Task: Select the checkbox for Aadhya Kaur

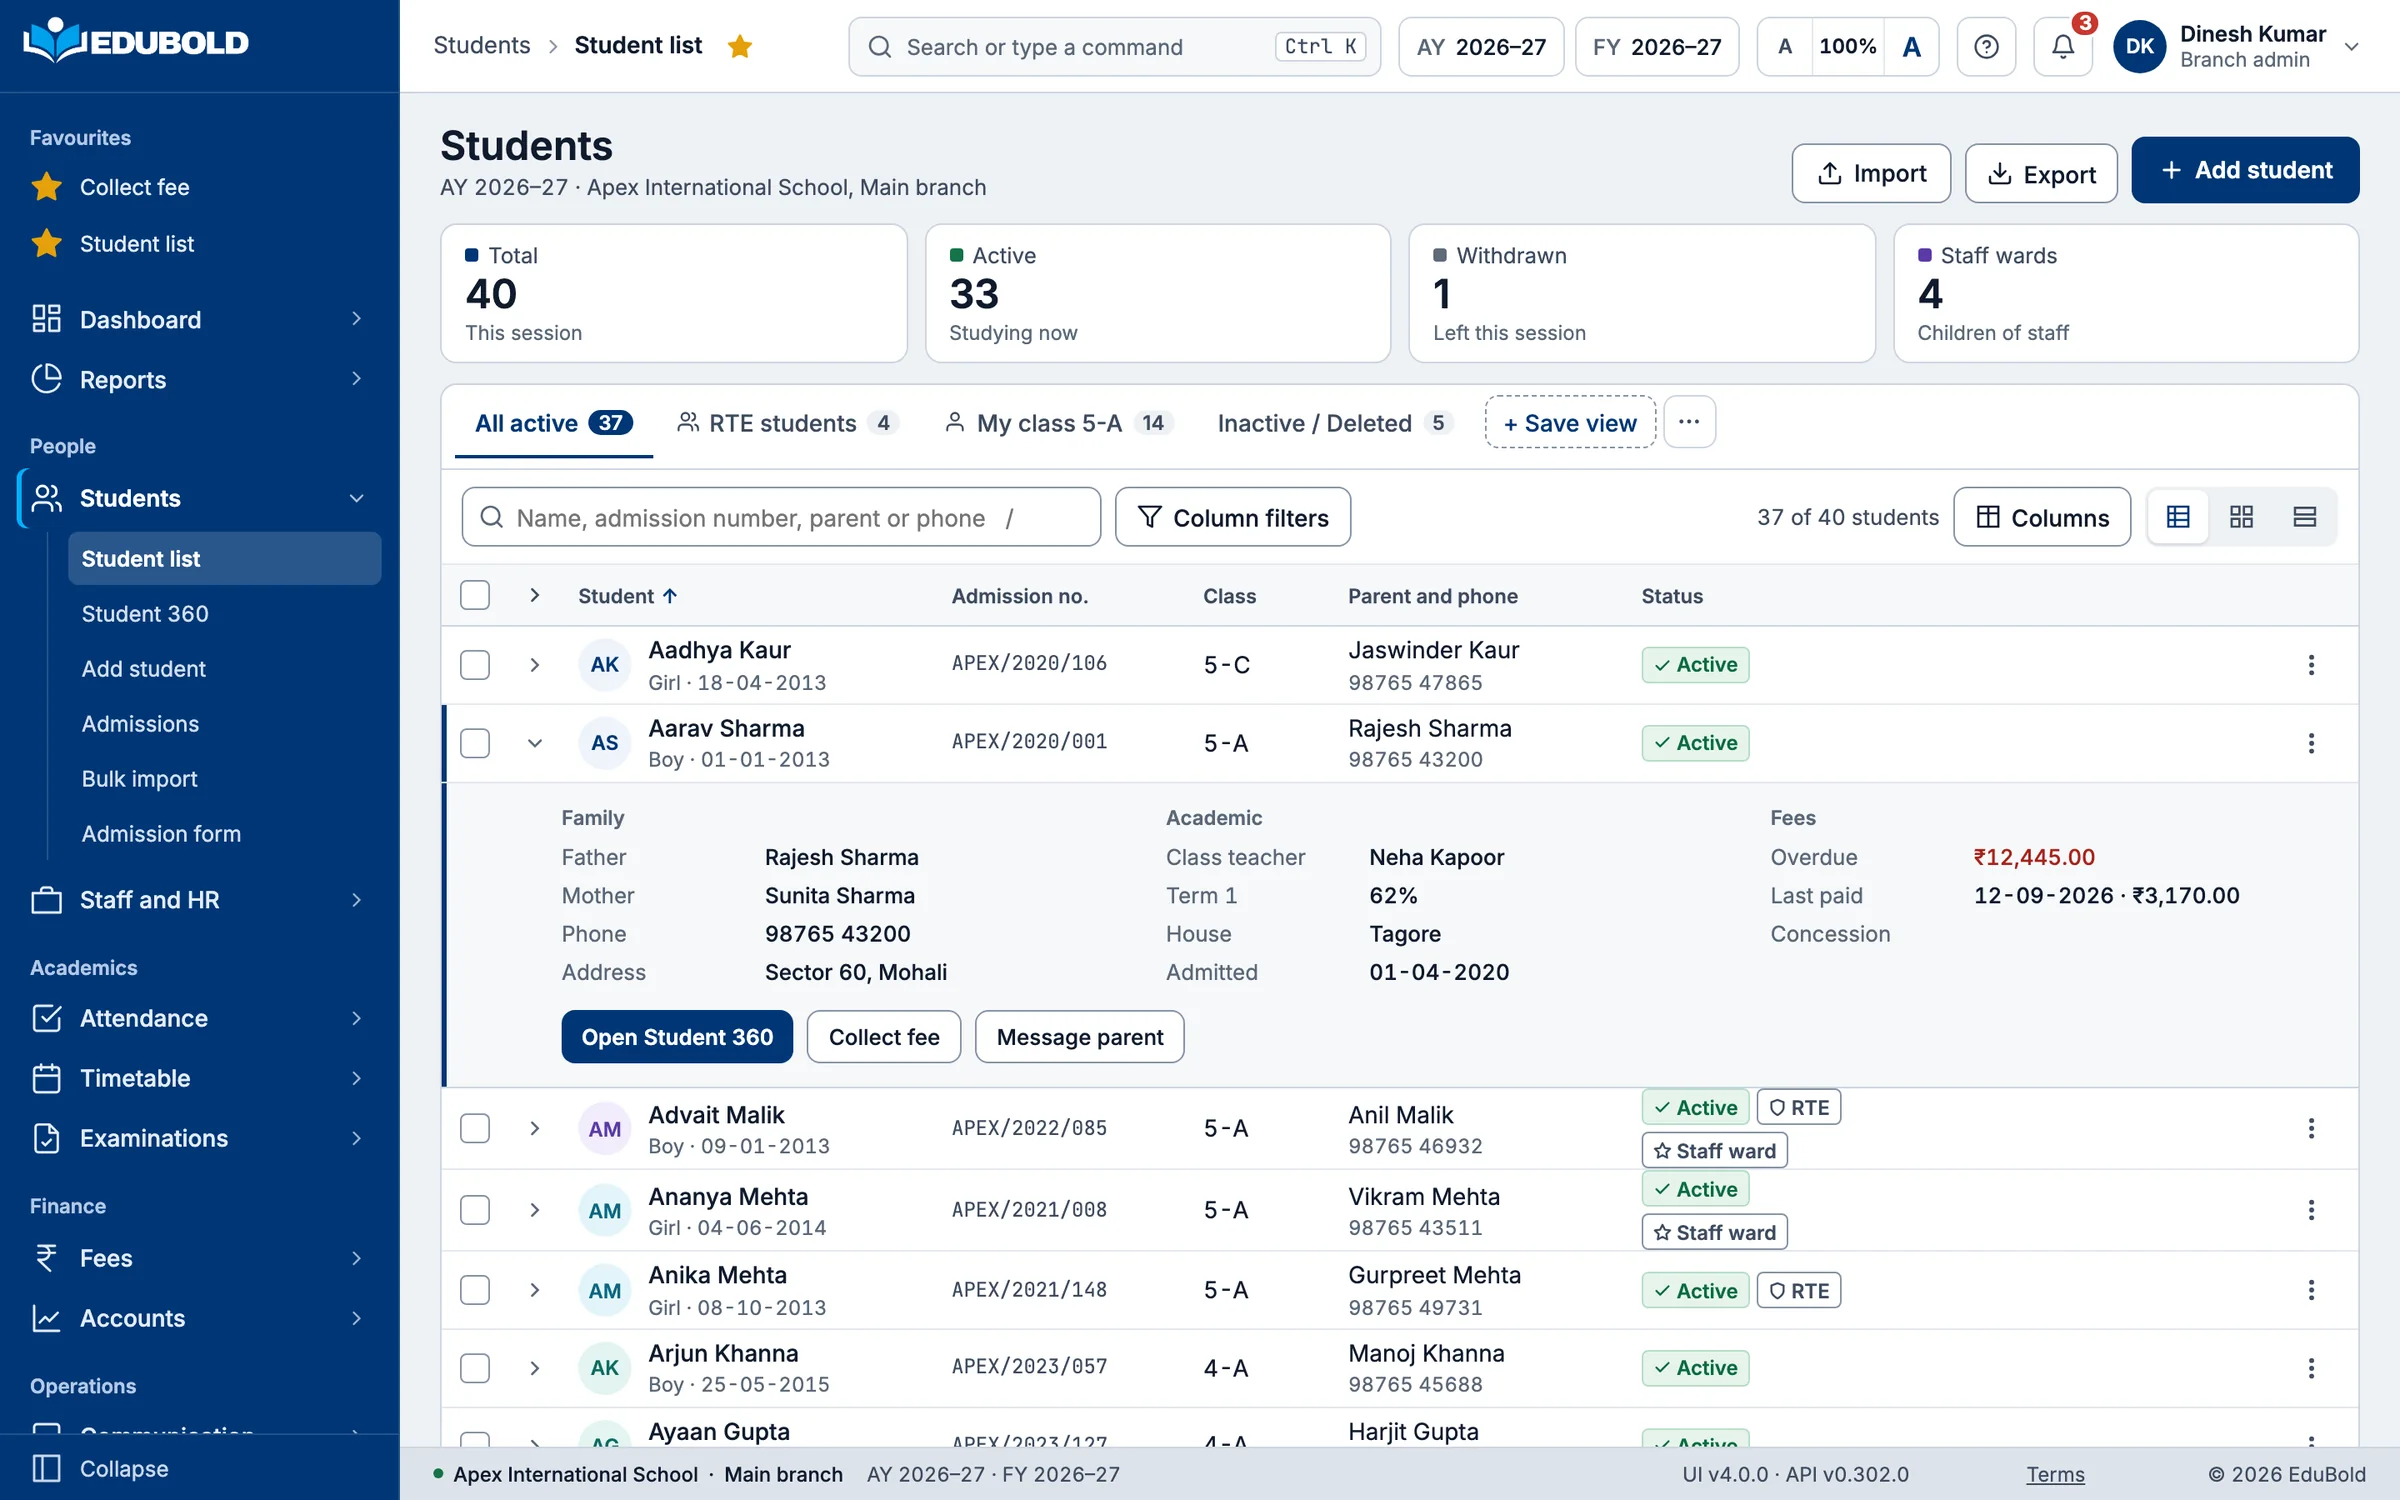Action: [475, 665]
